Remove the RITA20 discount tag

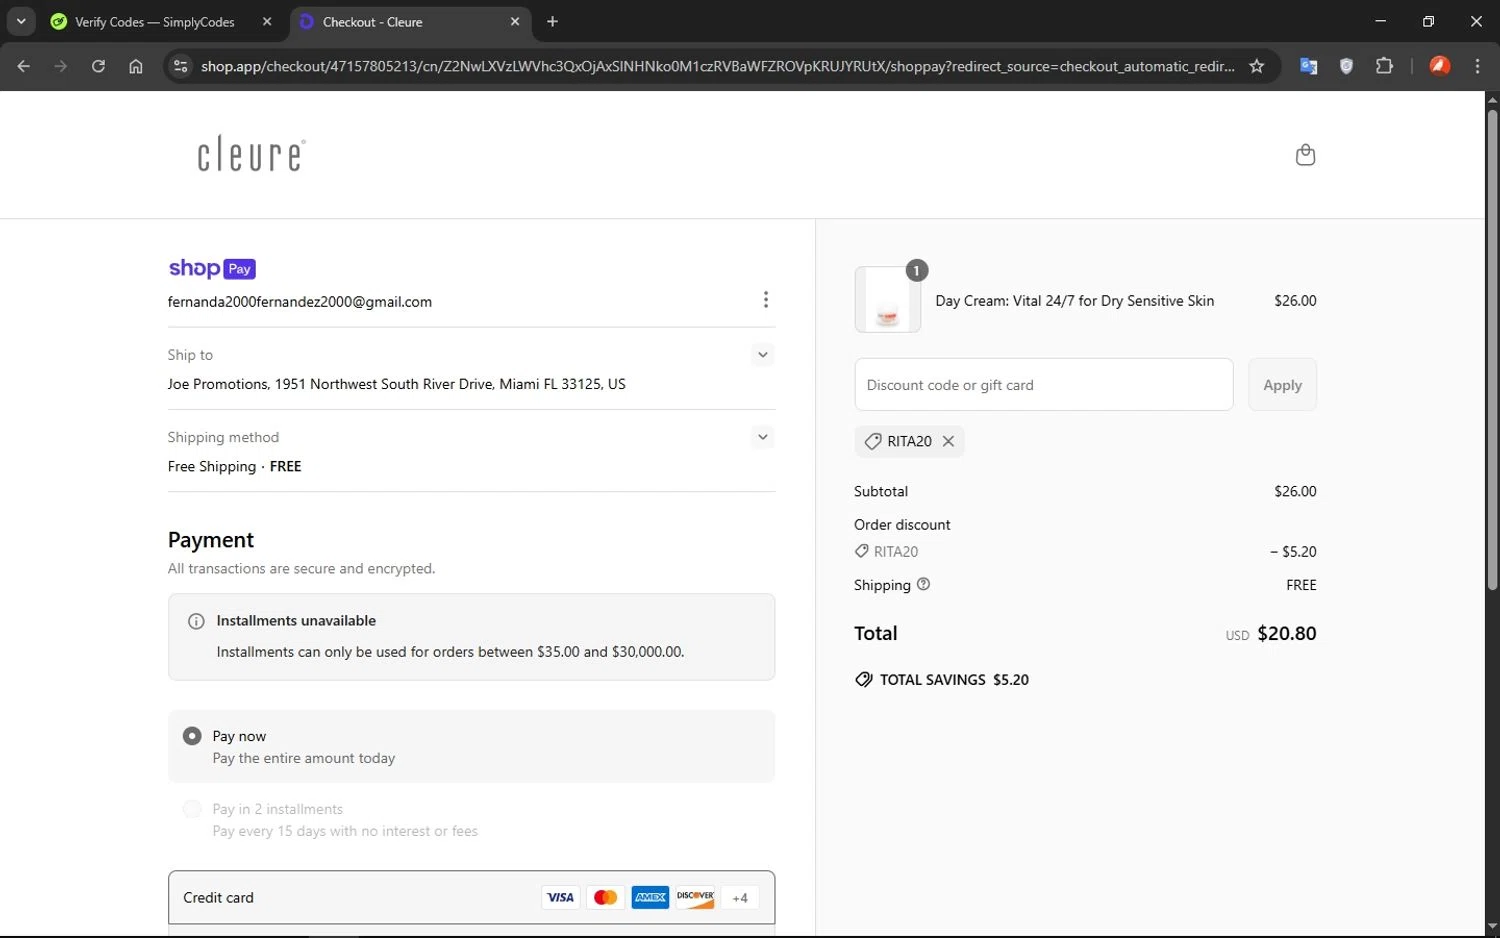coord(948,441)
